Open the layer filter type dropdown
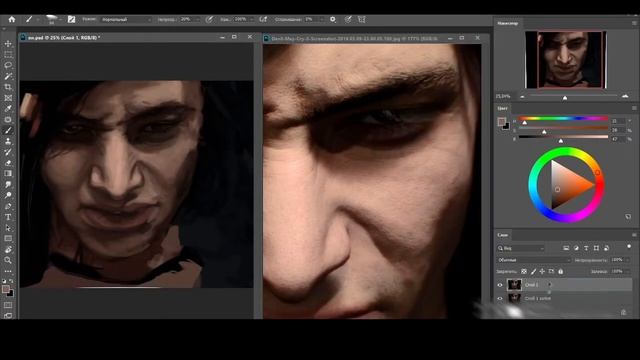The width and height of the screenshot is (640, 360). tap(521, 248)
